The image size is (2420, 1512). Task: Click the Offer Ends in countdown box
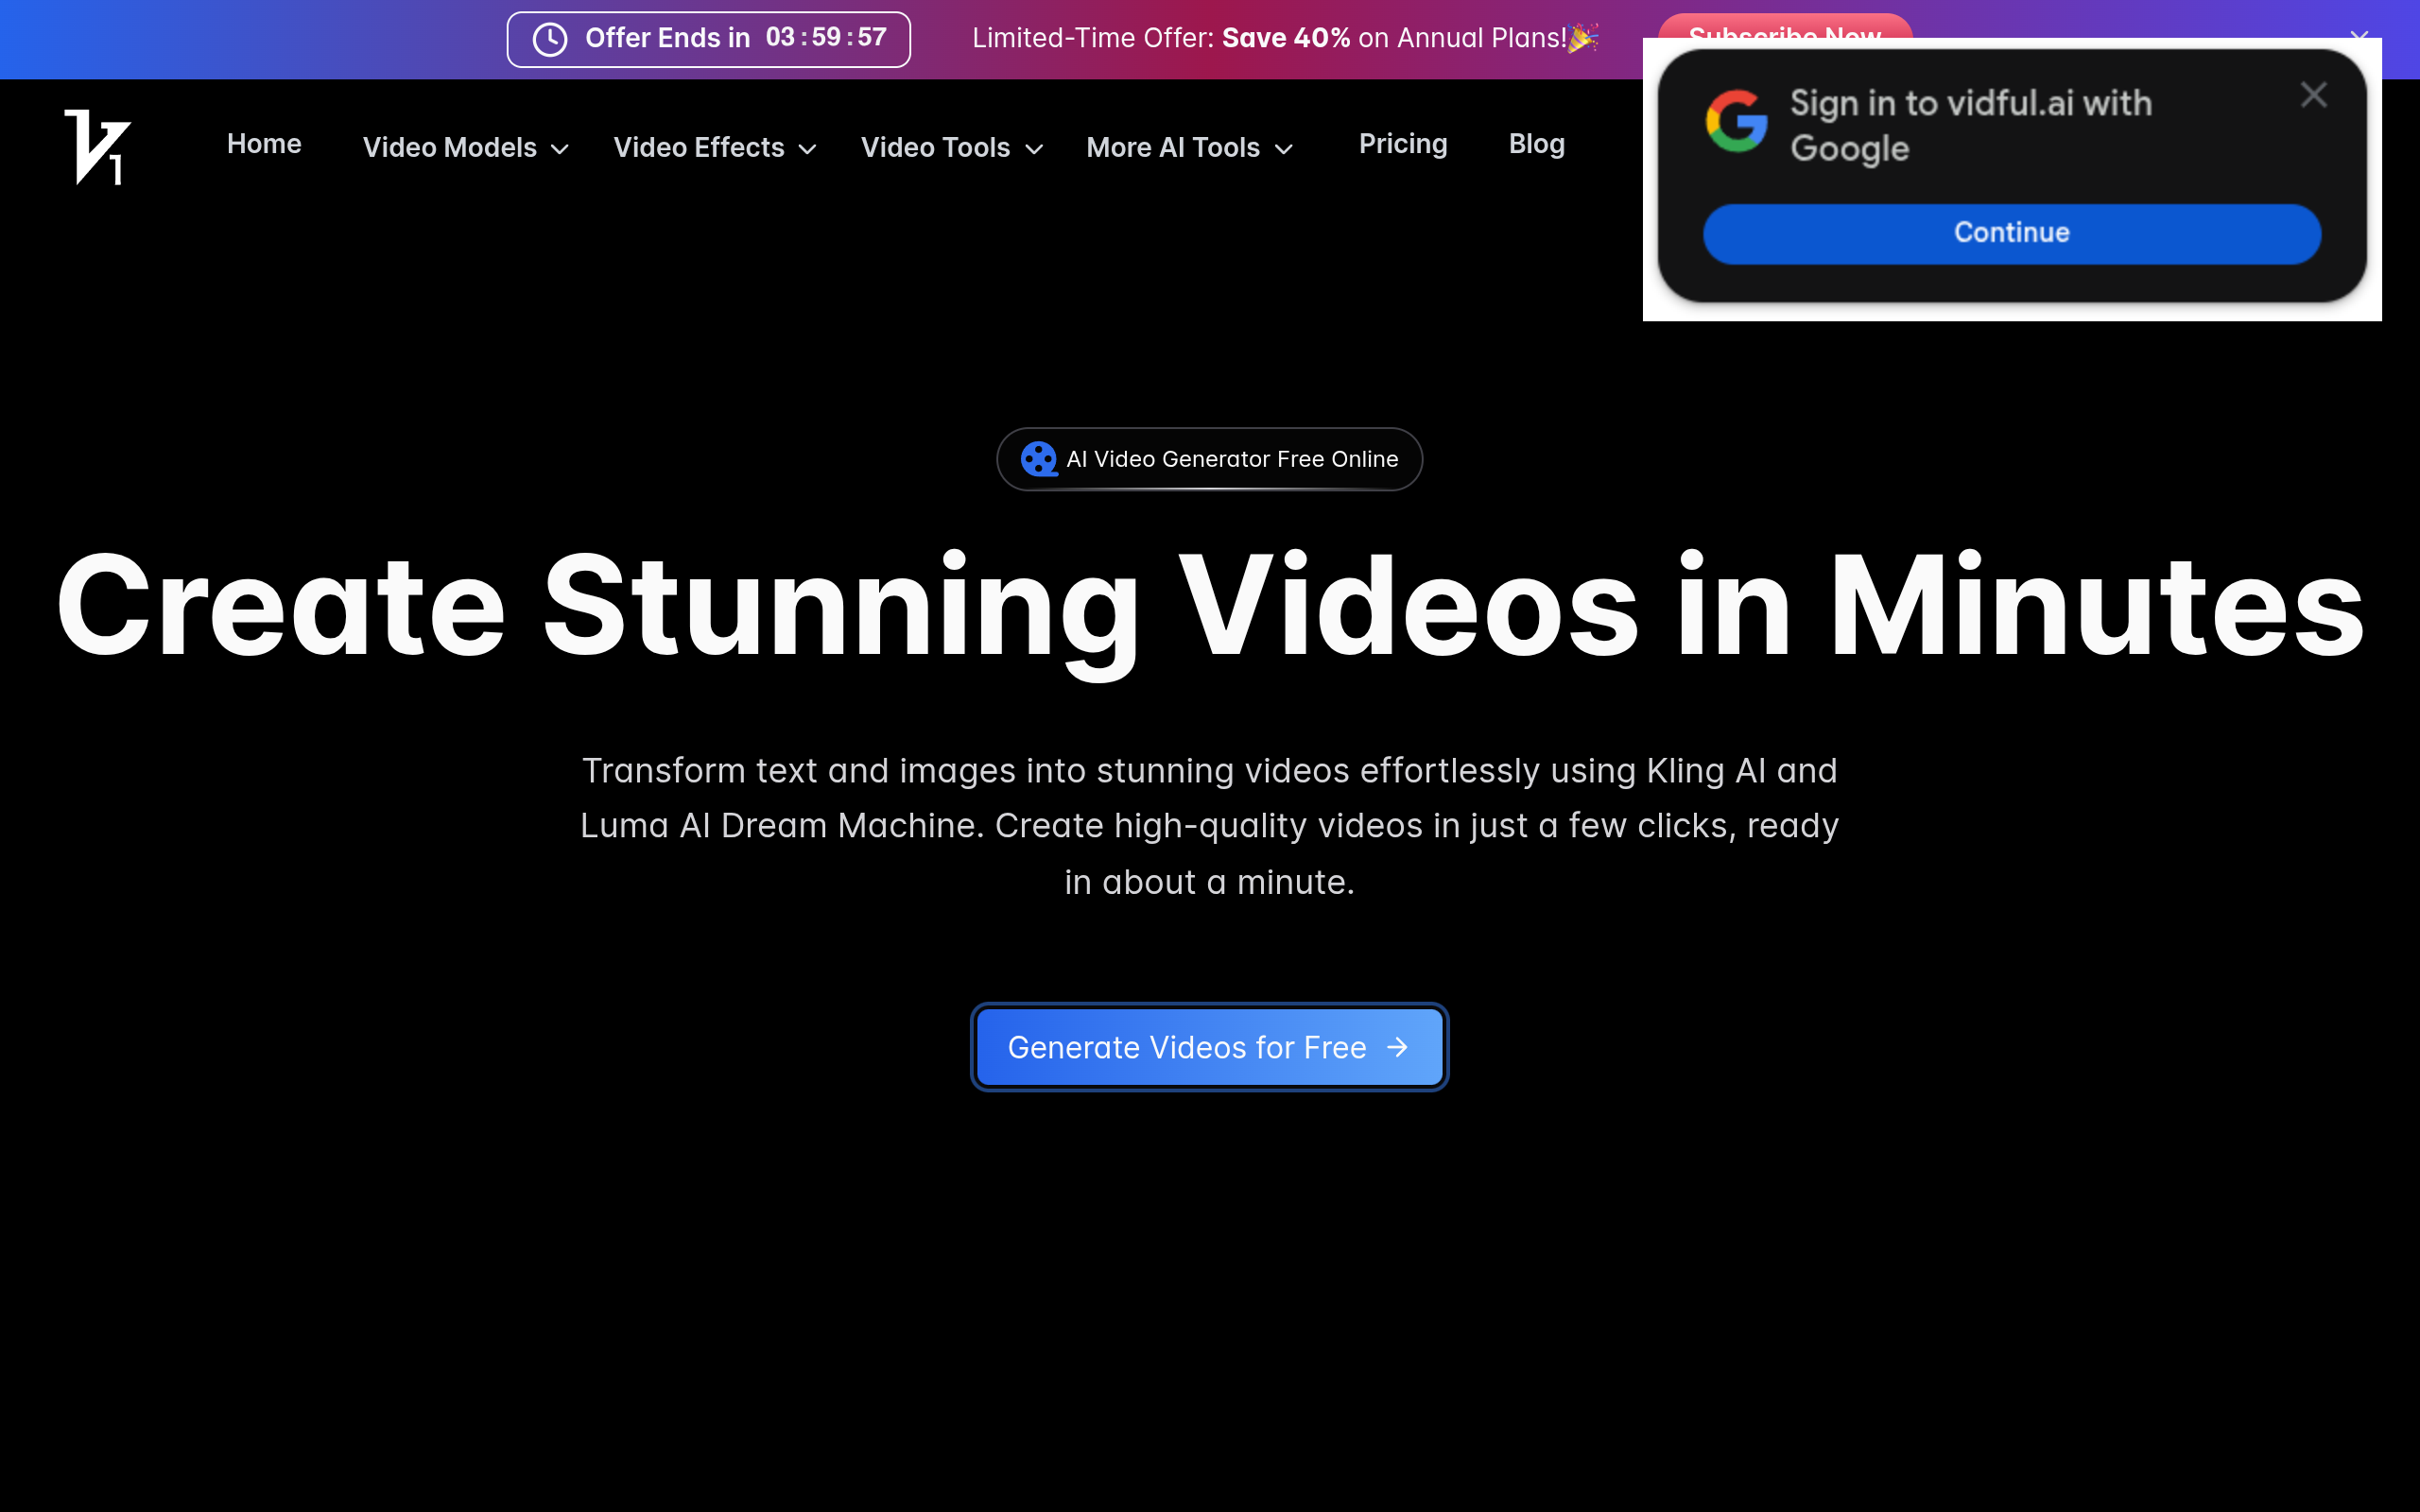[x=708, y=39]
